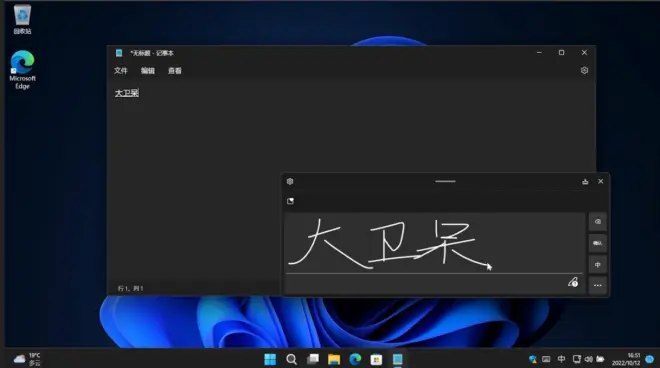This screenshot has height=368, width=660.
Task: Open the more options ellipsis button
Action: pyautogui.click(x=598, y=285)
